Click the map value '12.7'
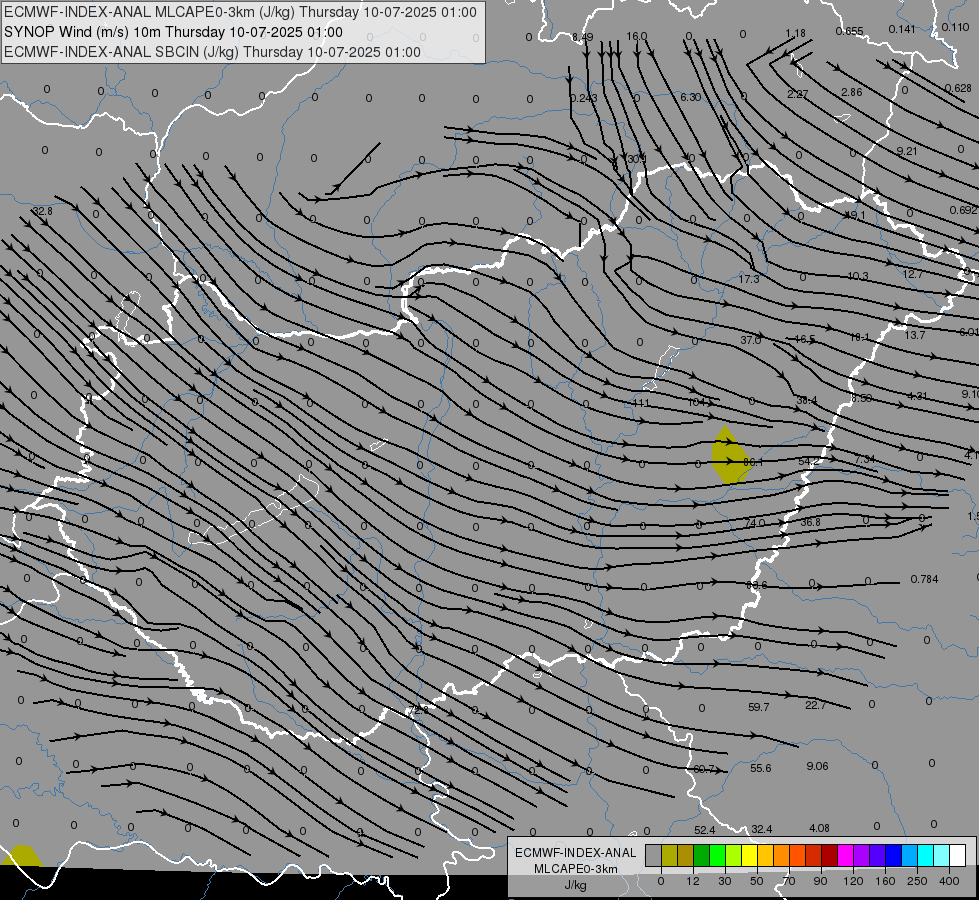The width and height of the screenshot is (979, 900). coord(912,274)
